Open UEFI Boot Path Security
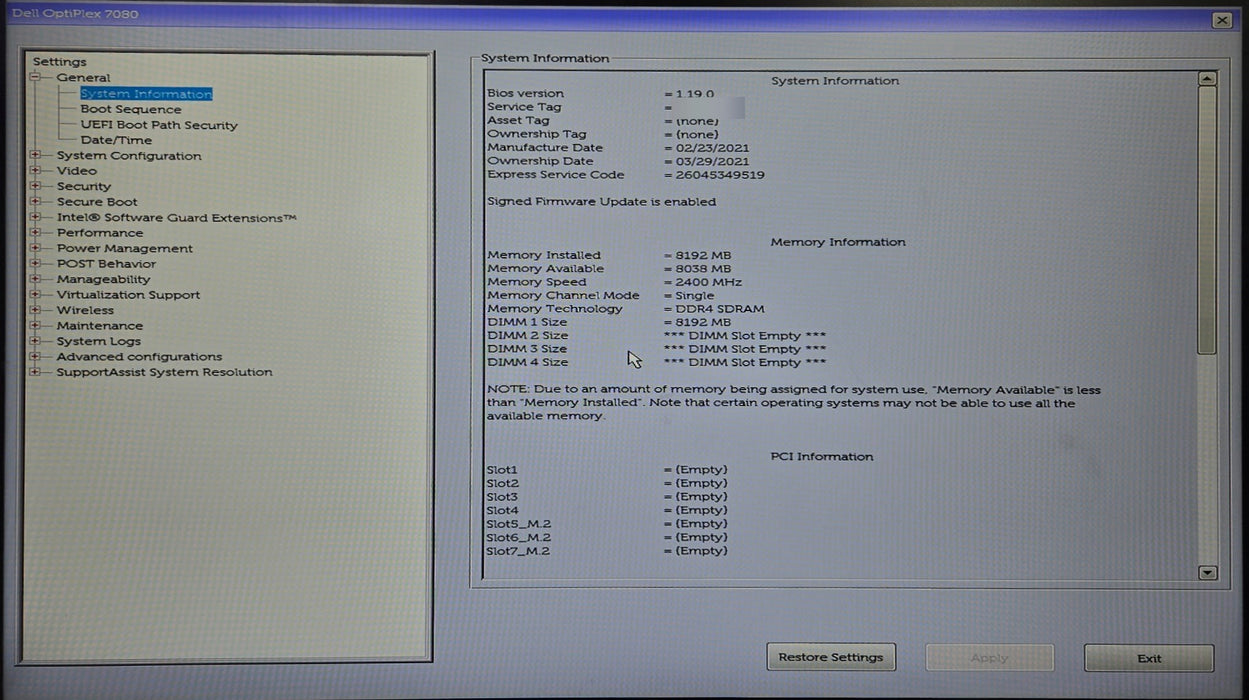This screenshot has height=700, width=1249. [x=159, y=125]
